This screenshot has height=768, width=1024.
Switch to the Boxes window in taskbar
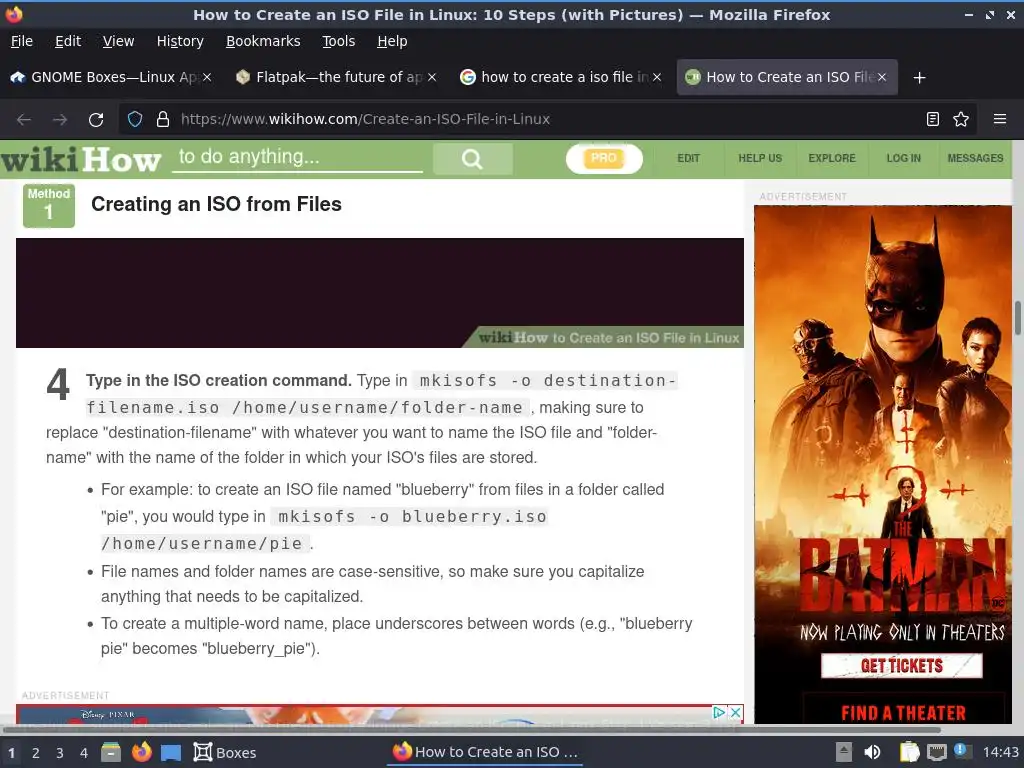(225, 752)
